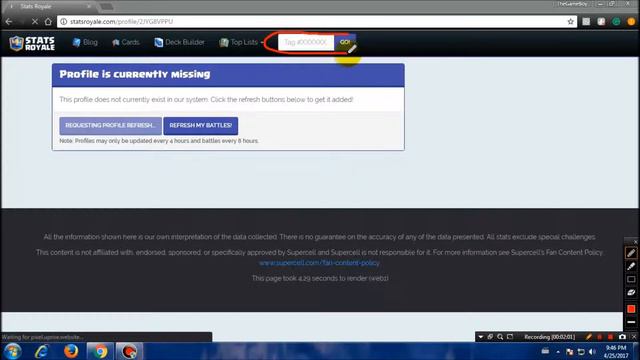The height and width of the screenshot is (360, 640).
Task: Open the screen recorder app in taskbar
Action: coord(129,351)
